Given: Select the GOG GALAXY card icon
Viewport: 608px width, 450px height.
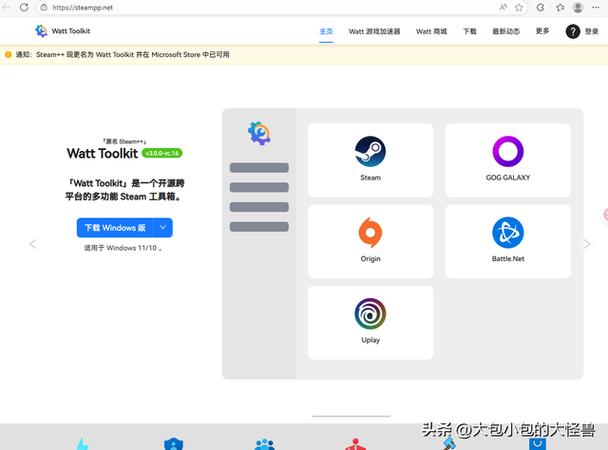Looking at the screenshot, I should [508, 152].
